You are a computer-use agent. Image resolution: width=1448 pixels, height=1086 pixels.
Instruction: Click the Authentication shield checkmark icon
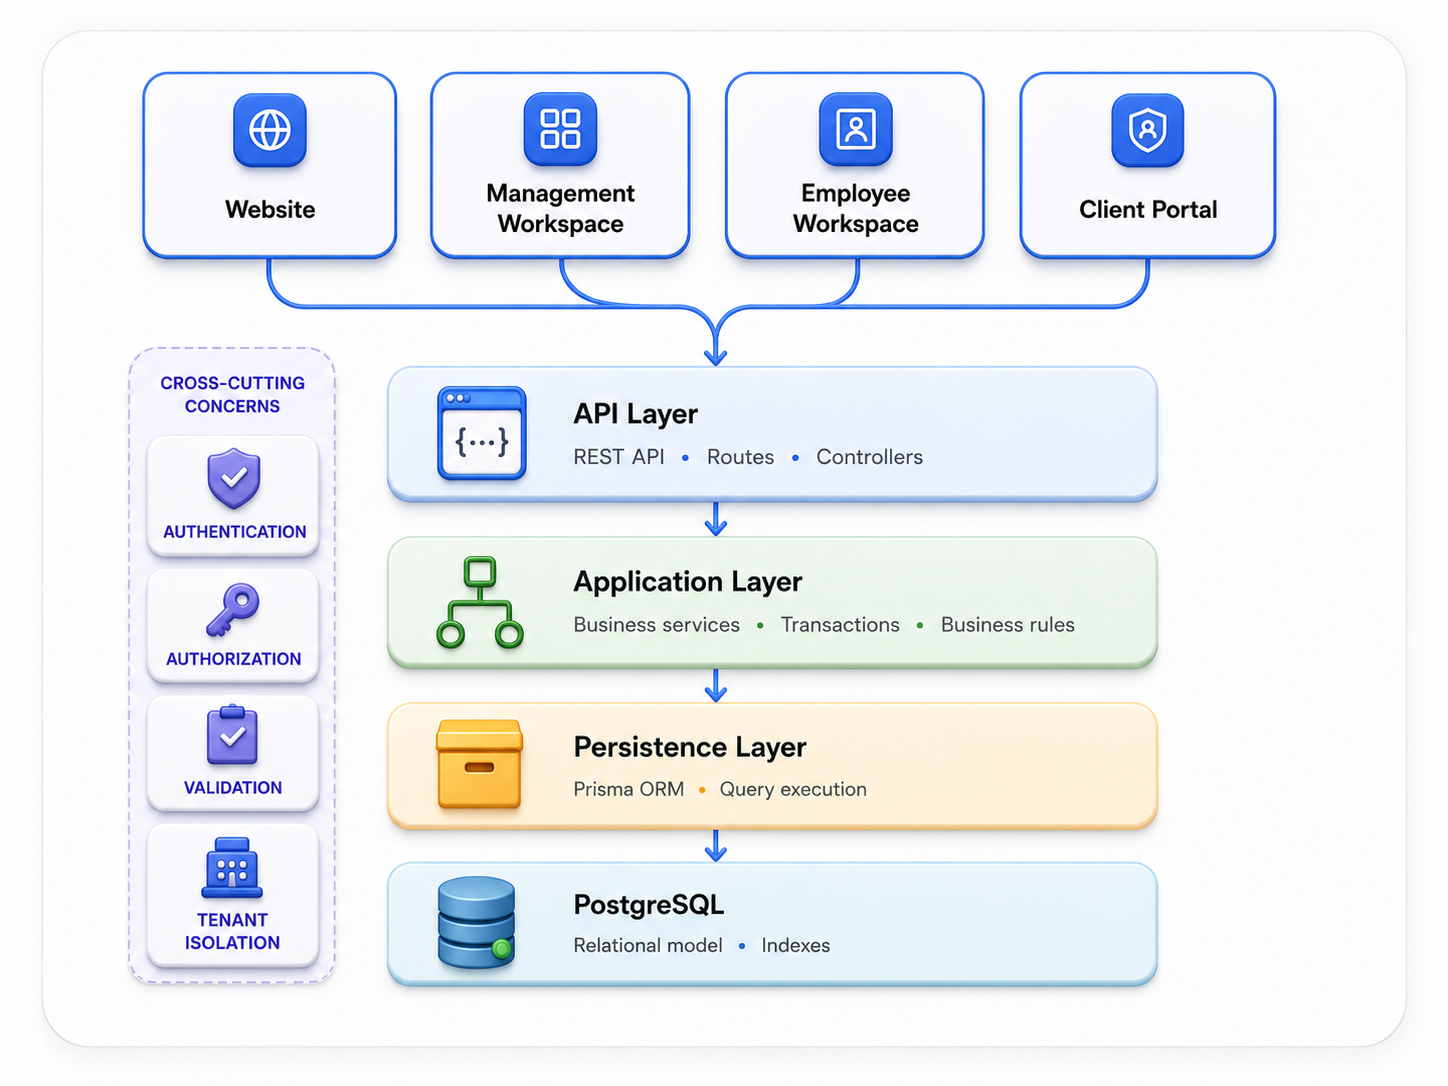234,479
